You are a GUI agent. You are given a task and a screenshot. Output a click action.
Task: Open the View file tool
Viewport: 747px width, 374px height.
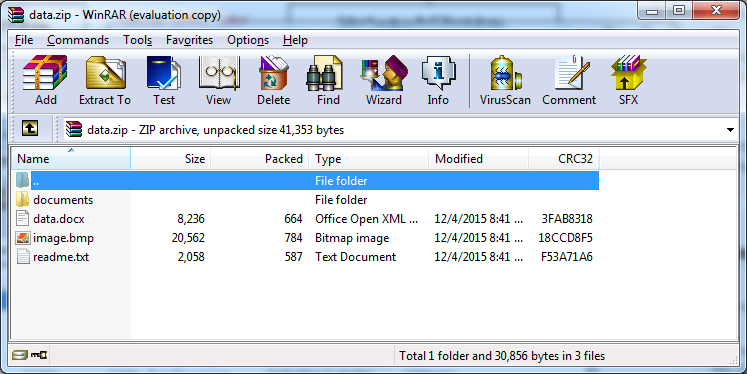218,80
